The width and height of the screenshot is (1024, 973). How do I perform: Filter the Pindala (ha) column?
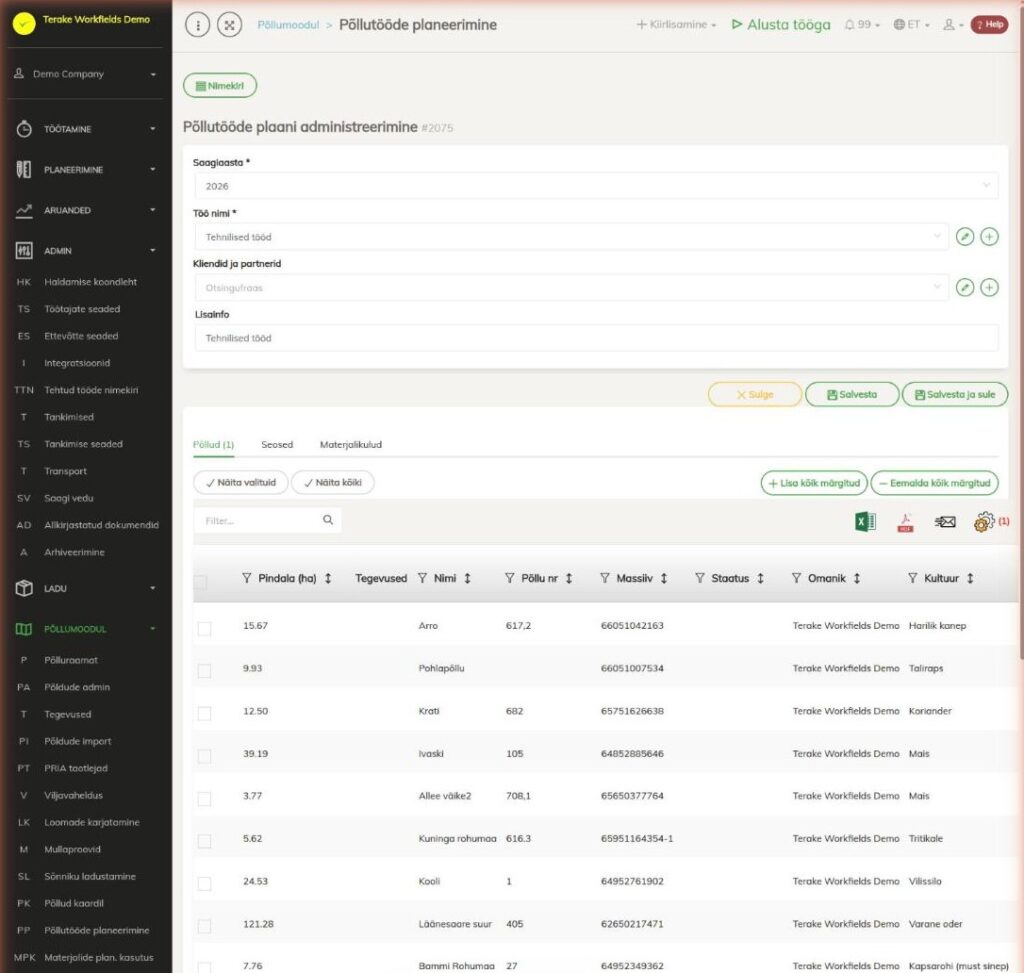(246, 578)
